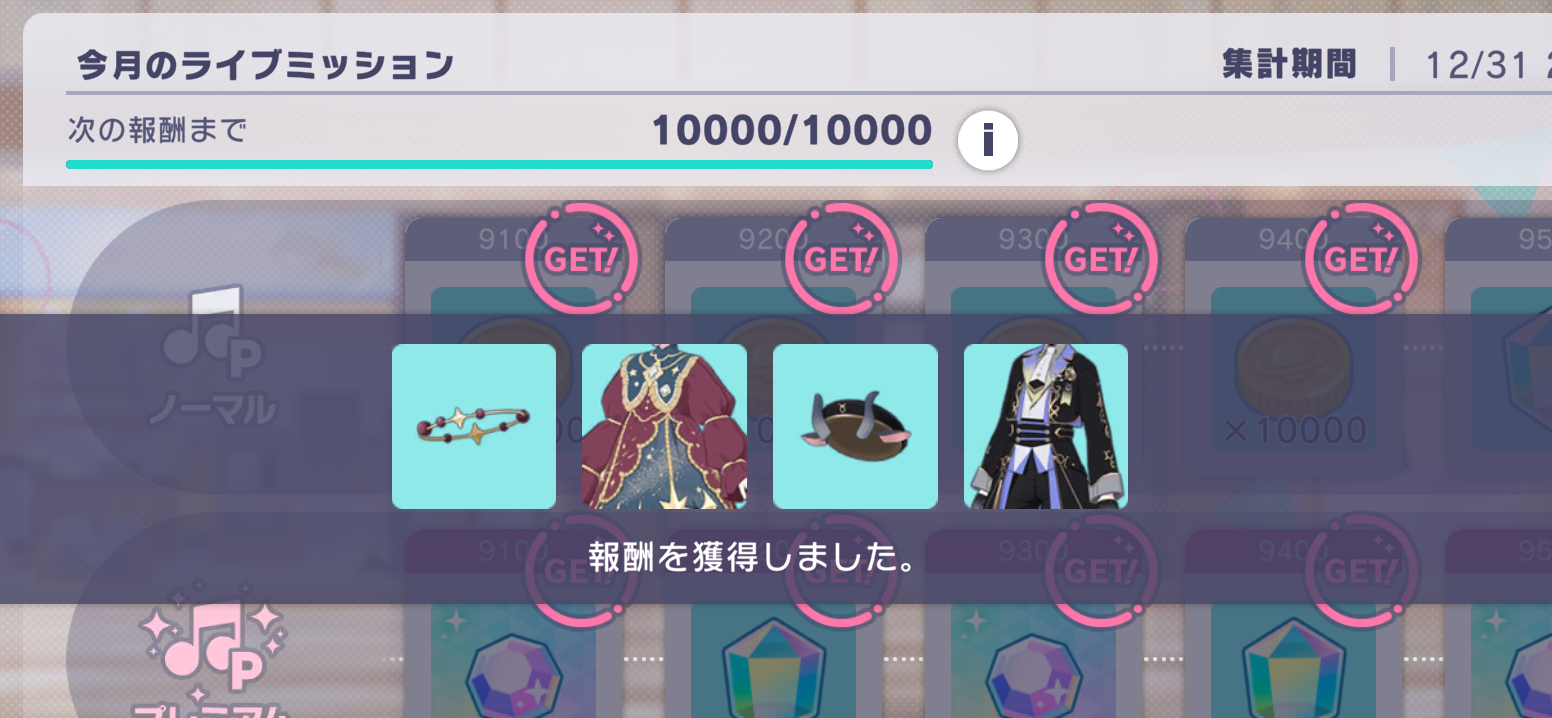This screenshot has width=1552, height=718.
Task: Select the black and purple coat reward
Action: [1046, 426]
